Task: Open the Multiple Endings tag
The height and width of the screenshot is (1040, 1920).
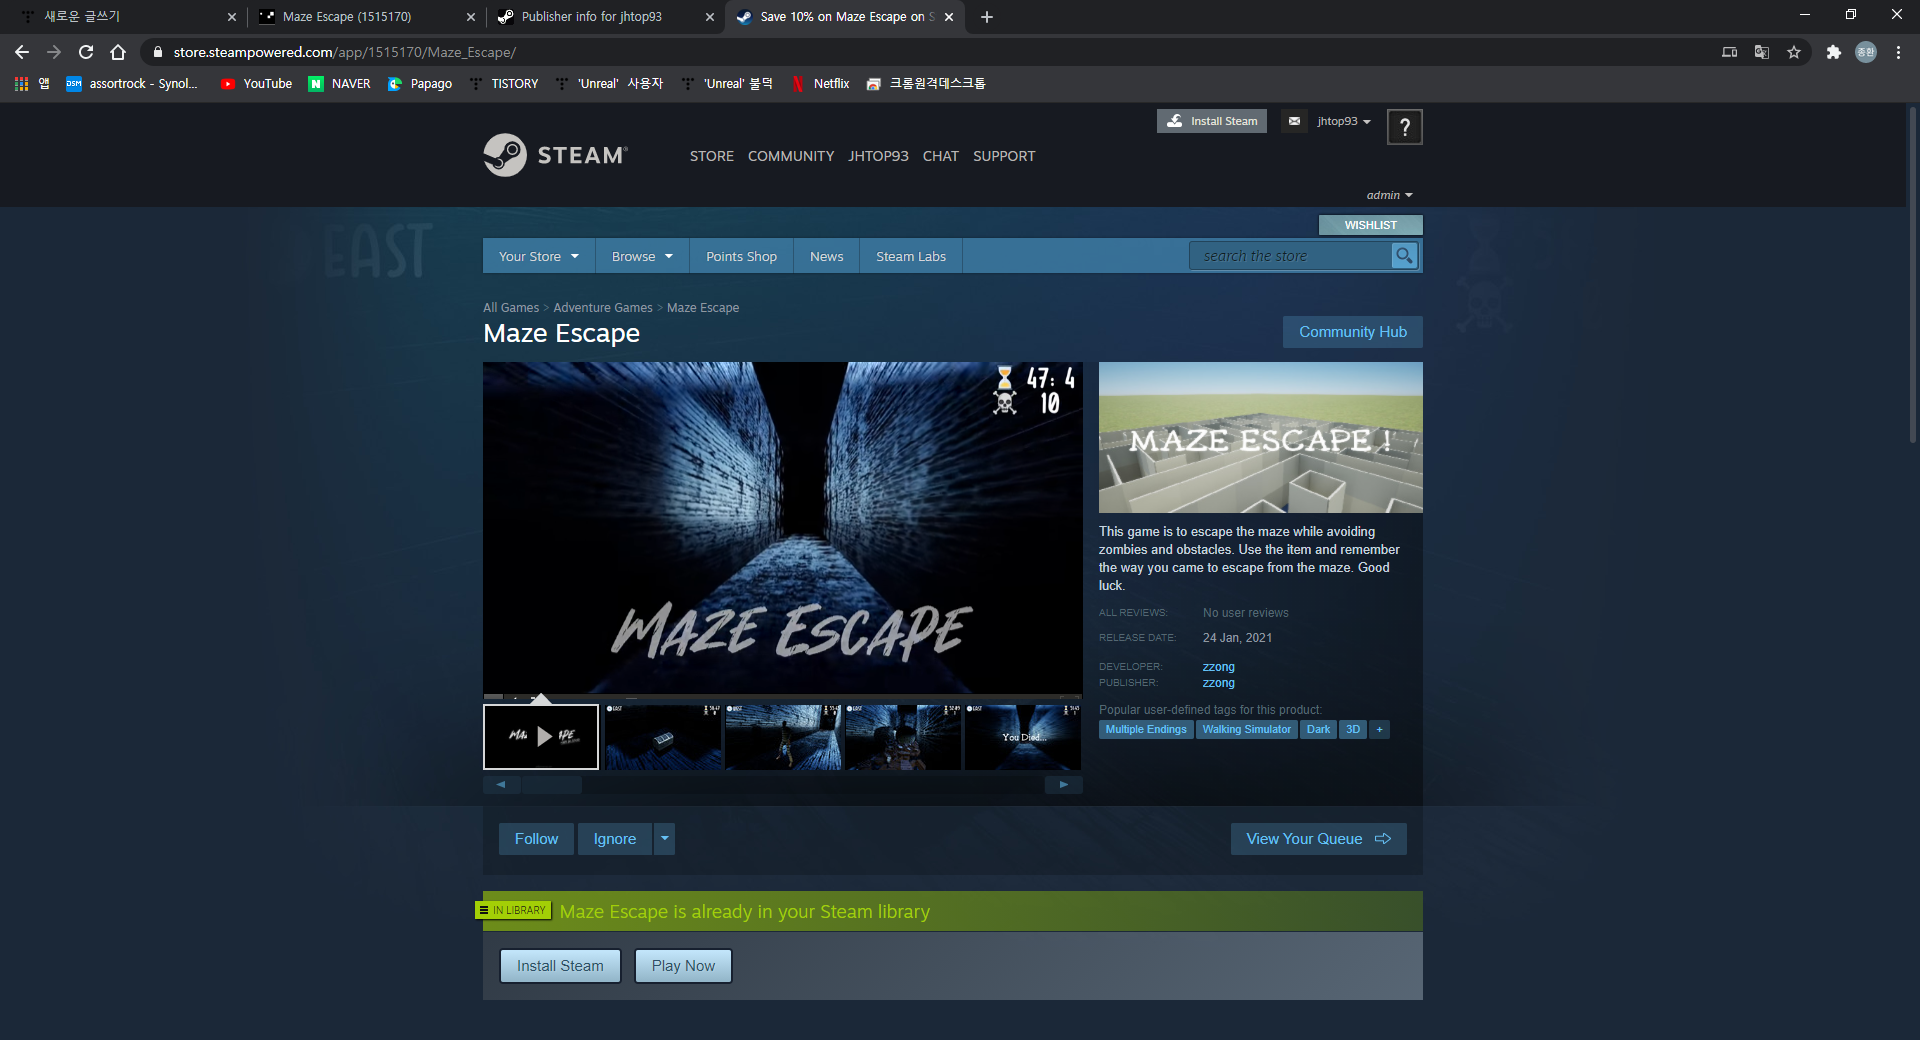Action: click(x=1146, y=729)
